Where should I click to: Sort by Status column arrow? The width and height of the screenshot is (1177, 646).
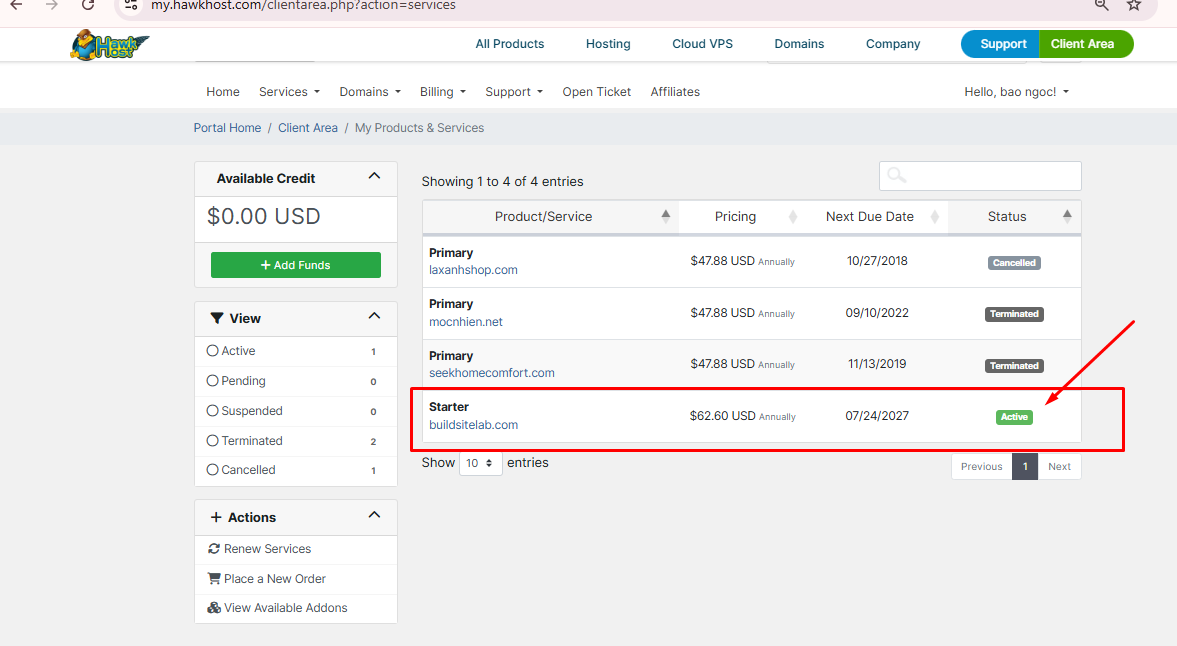tap(1067, 216)
